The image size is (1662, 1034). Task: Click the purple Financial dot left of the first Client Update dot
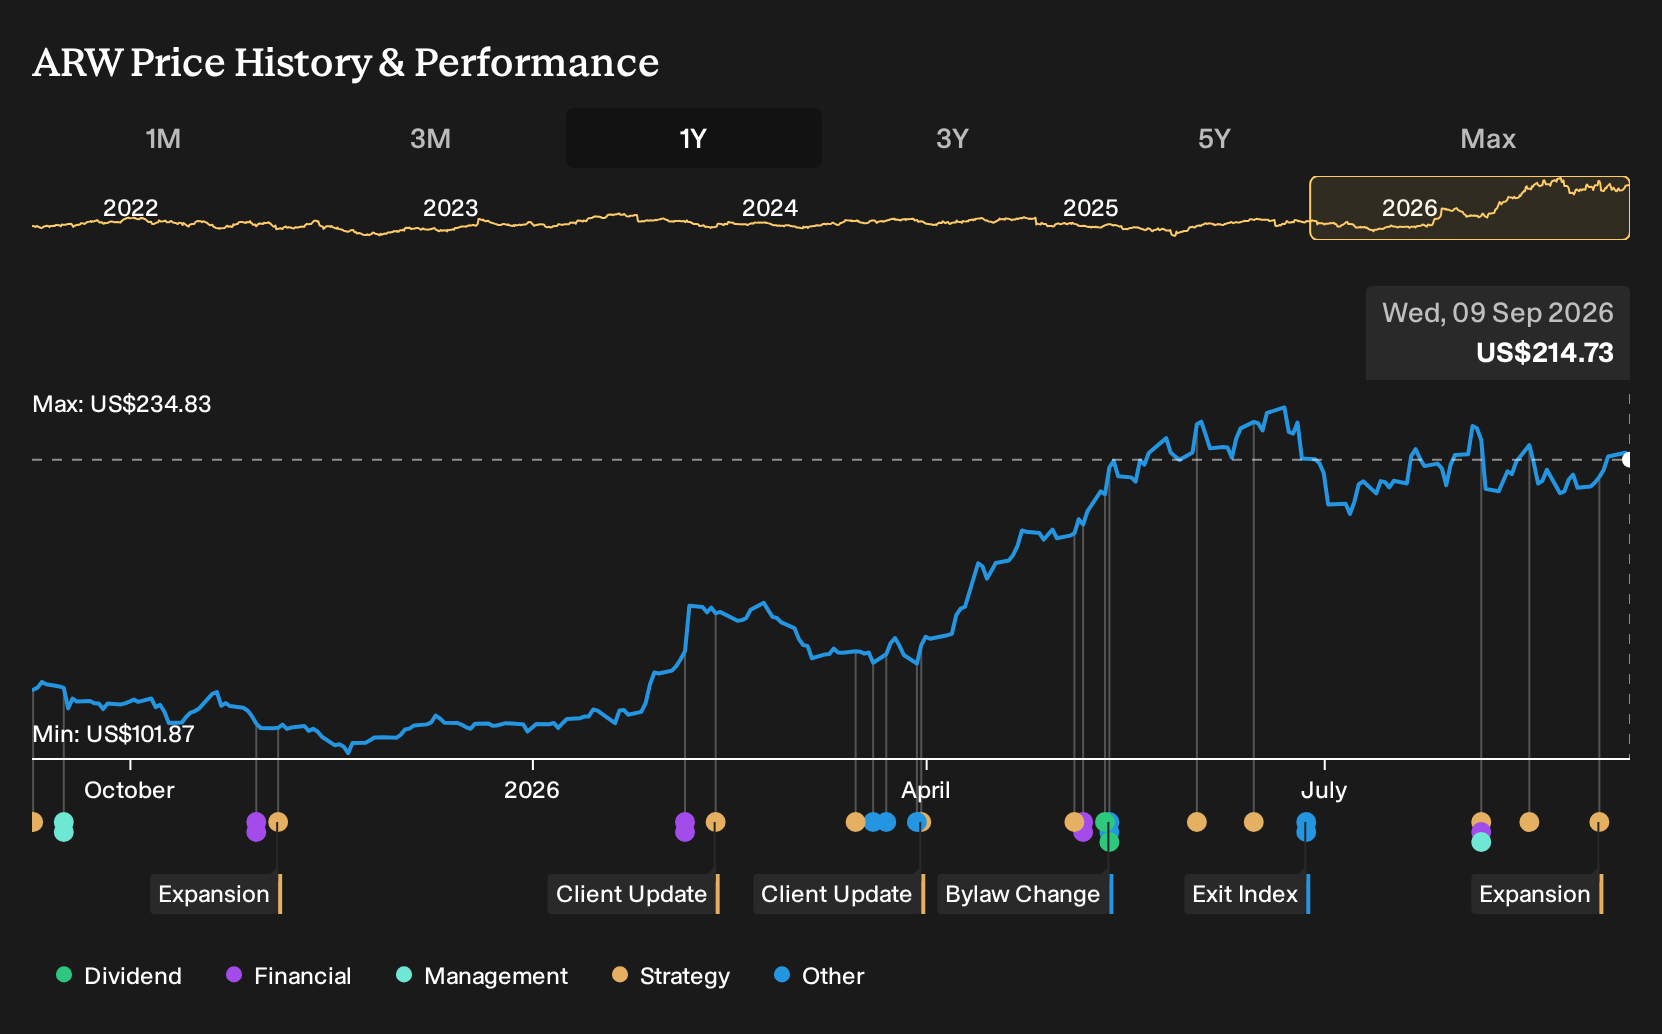685,826
